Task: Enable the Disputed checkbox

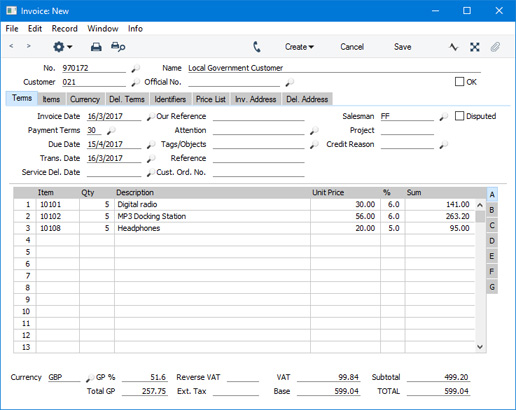Action: (459, 116)
